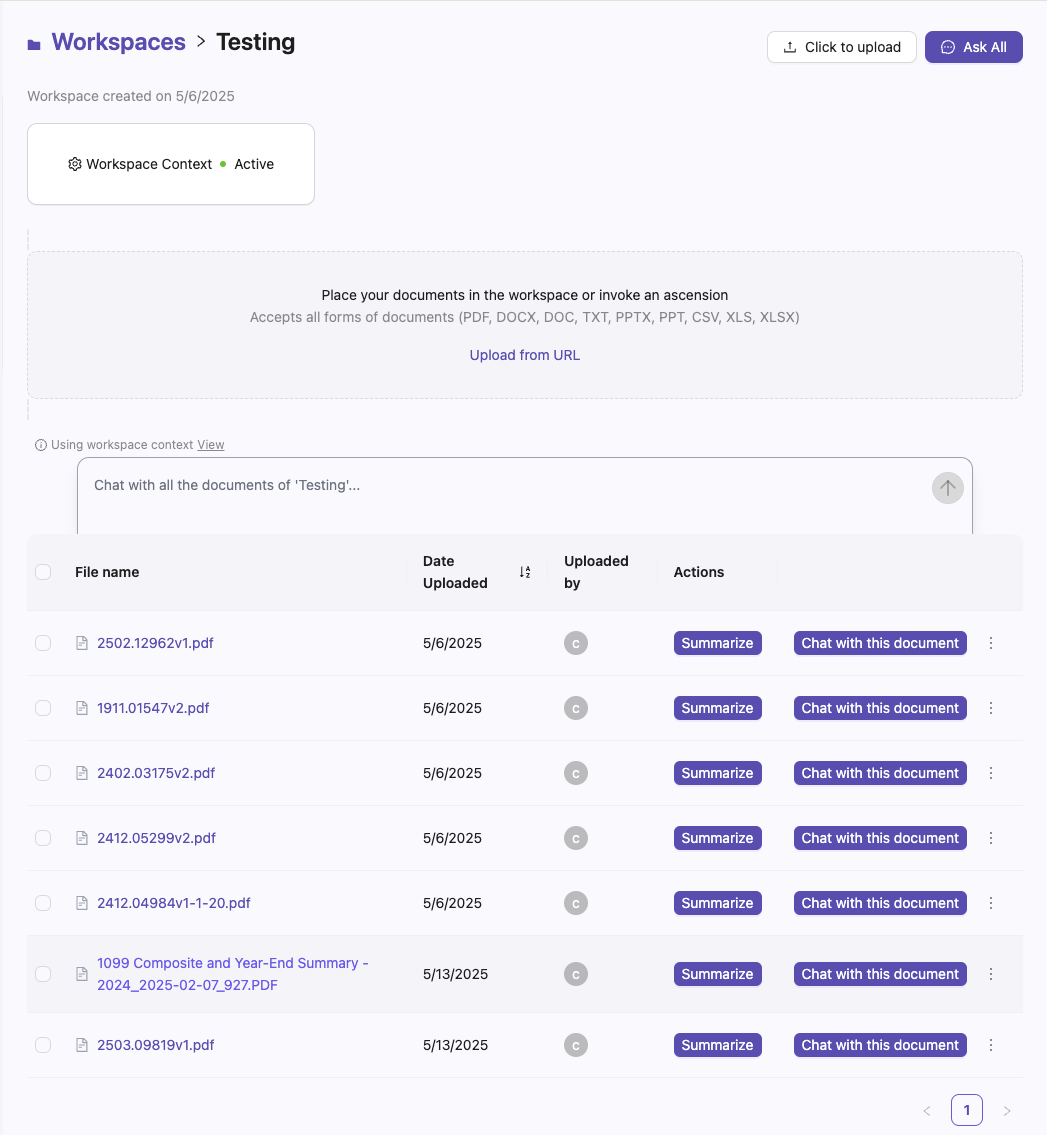Summarize the 2502.12962v1.pdf document
1047x1135 pixels.
[x=717, y=643]
